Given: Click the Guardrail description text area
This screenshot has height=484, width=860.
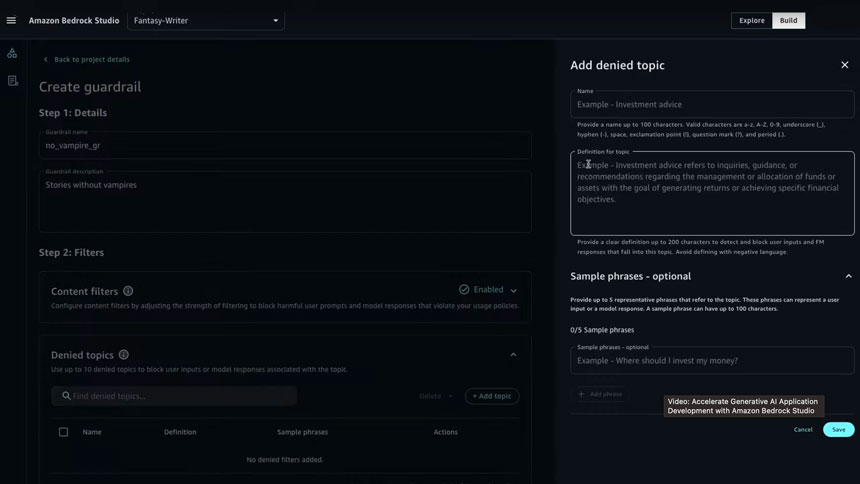Looking at the screenshot, I should click(x=285, y=202).
